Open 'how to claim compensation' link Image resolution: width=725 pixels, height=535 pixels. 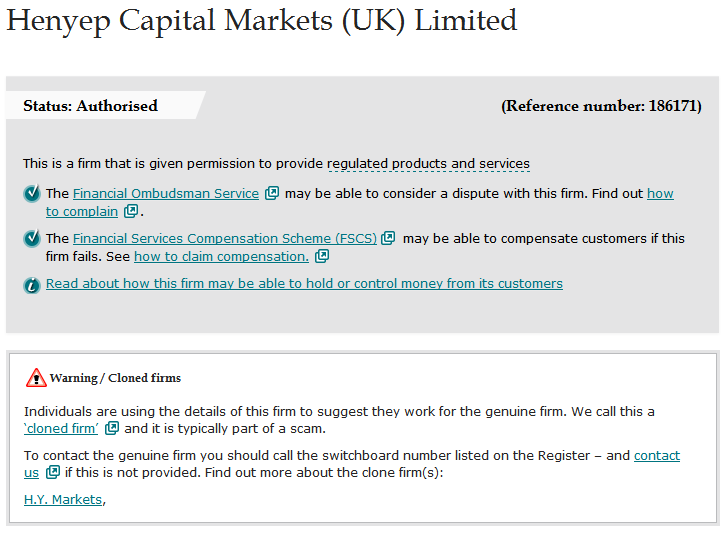click(x=221, y=257)
